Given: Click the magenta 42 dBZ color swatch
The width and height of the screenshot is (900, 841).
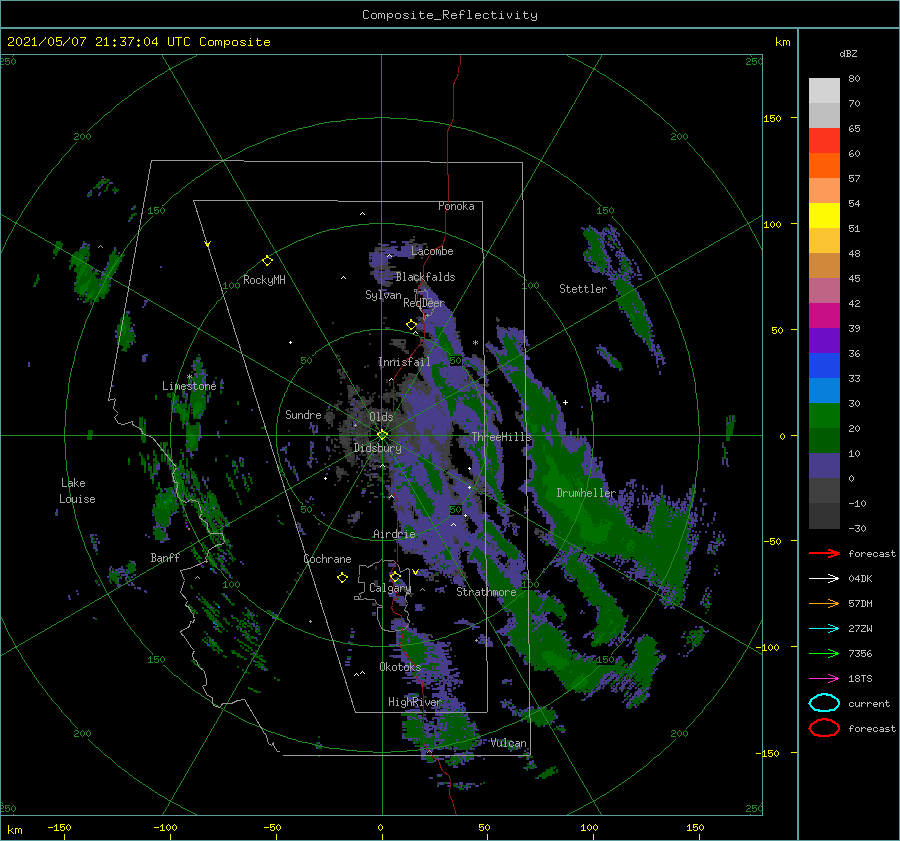Looking at the screenshot, I should (824, 315).
